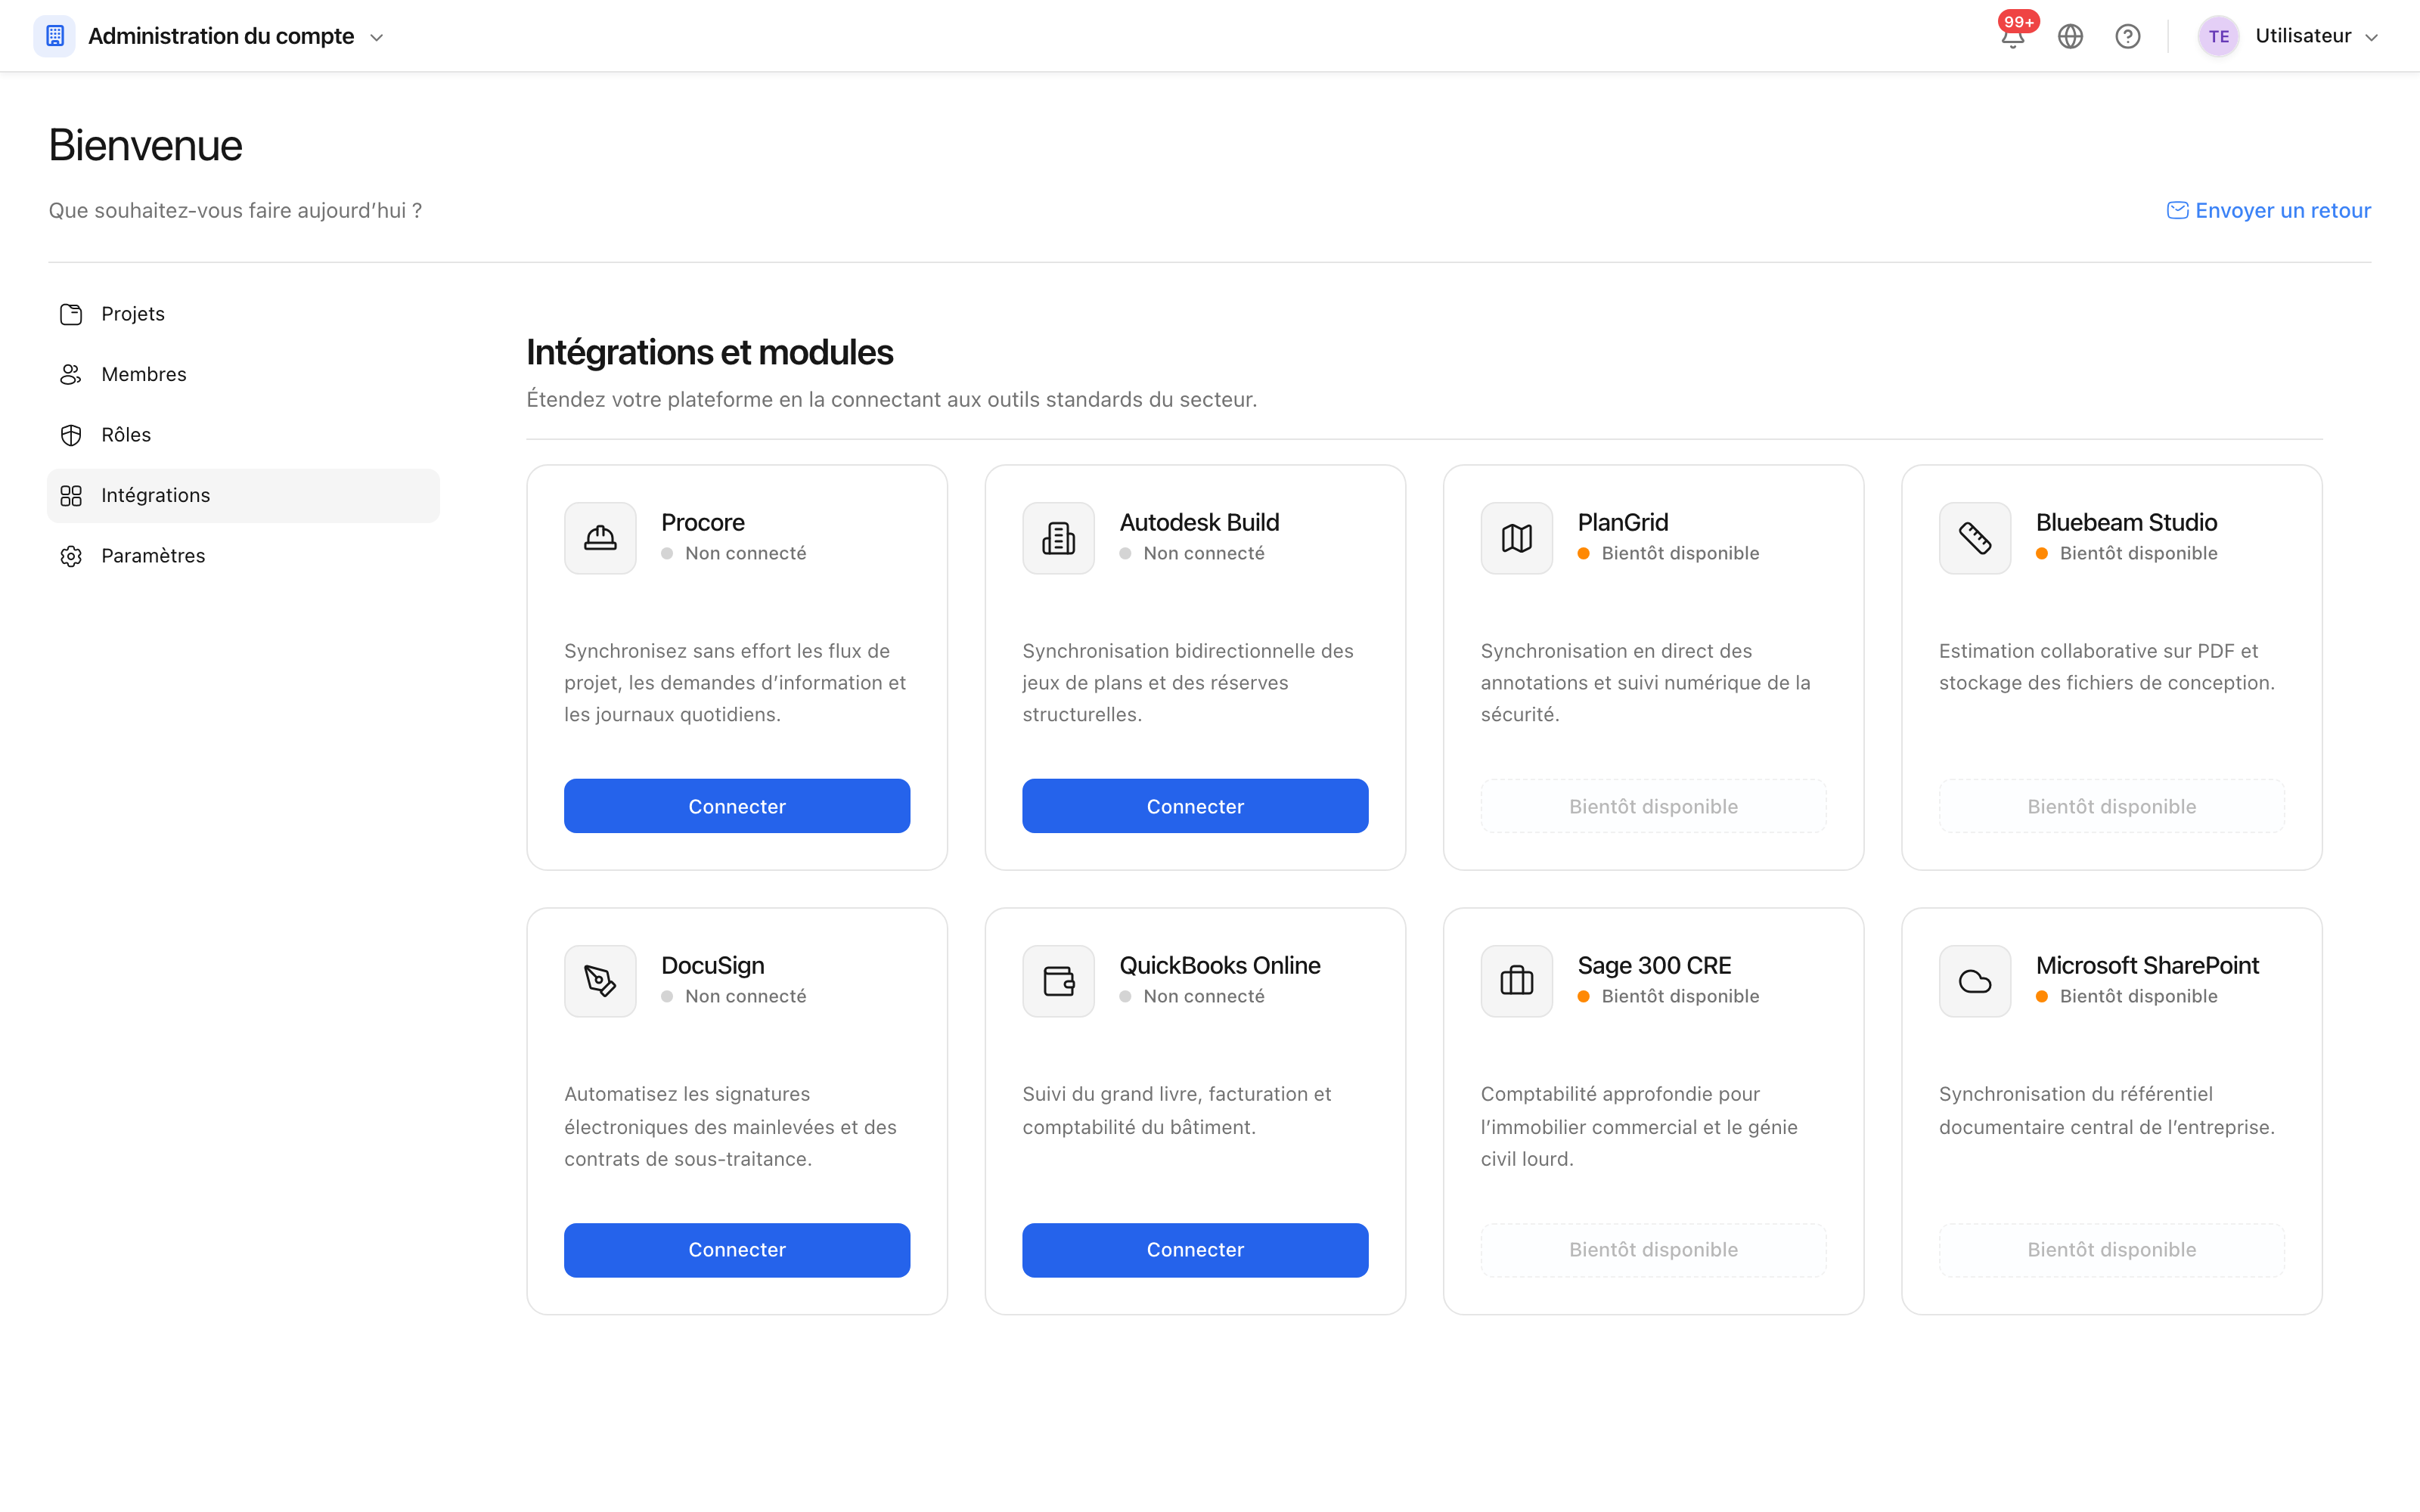Click the Bluebeam Studio ruler icon

[x=1975, y=538]
